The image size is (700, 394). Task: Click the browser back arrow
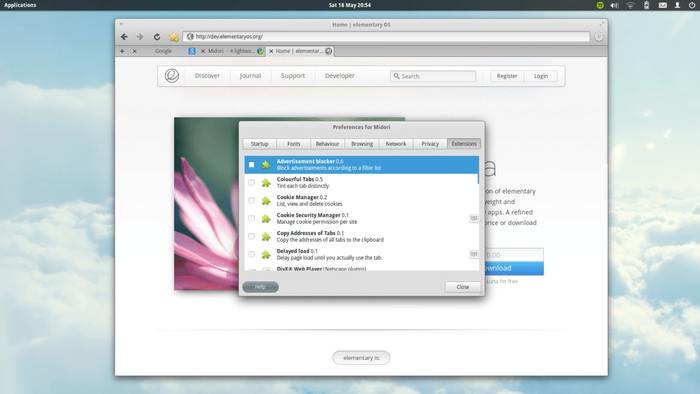(x=124, y=37)
